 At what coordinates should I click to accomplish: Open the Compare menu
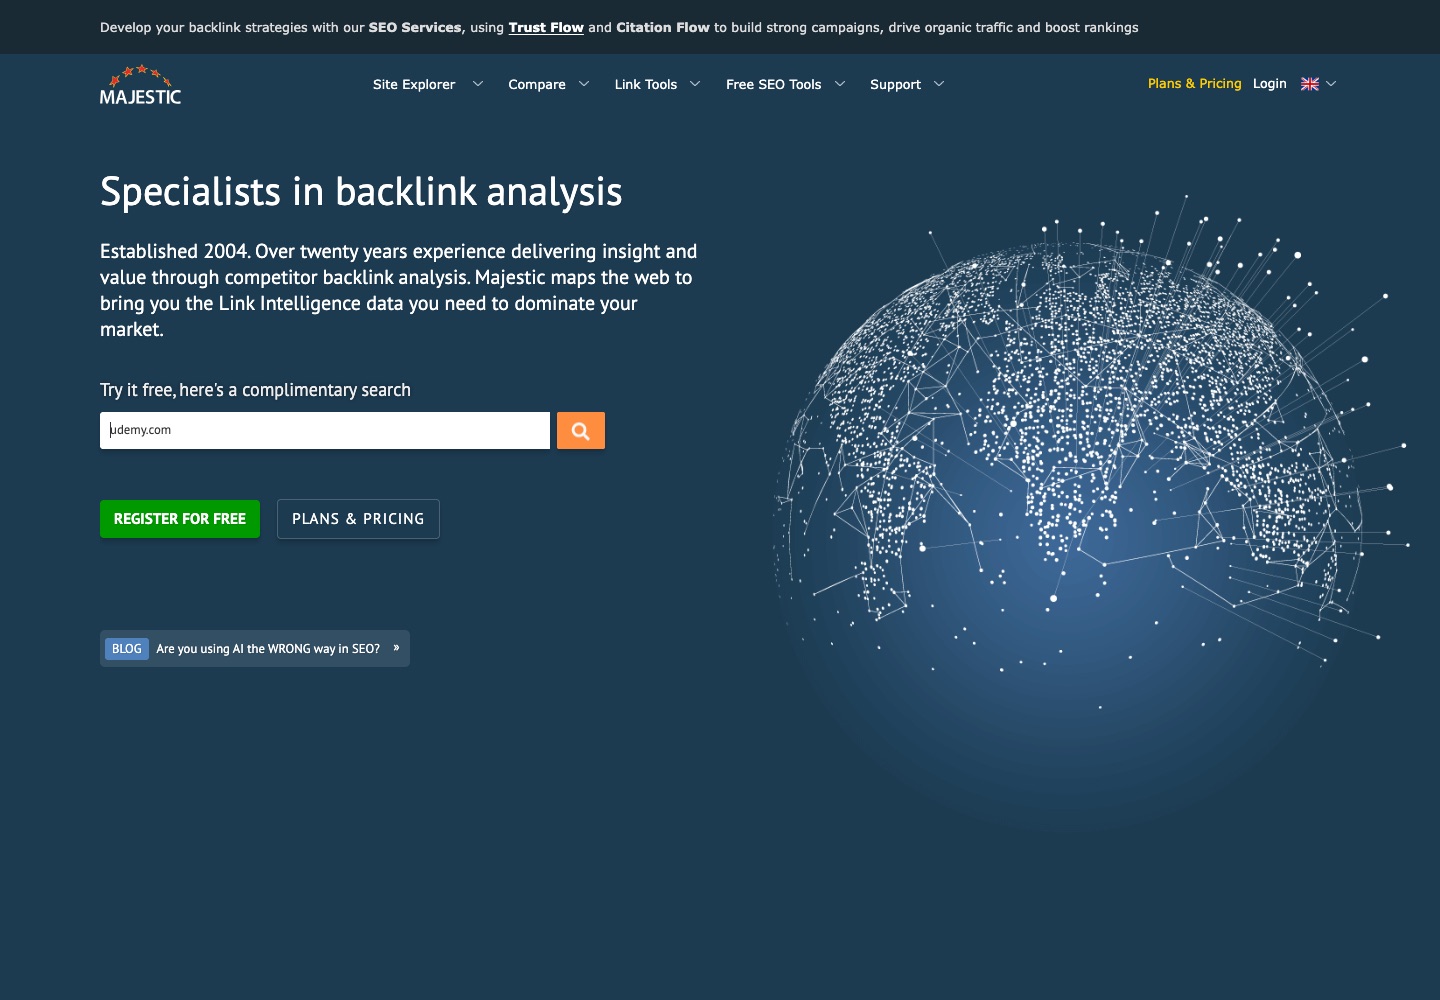pos(537,84)
